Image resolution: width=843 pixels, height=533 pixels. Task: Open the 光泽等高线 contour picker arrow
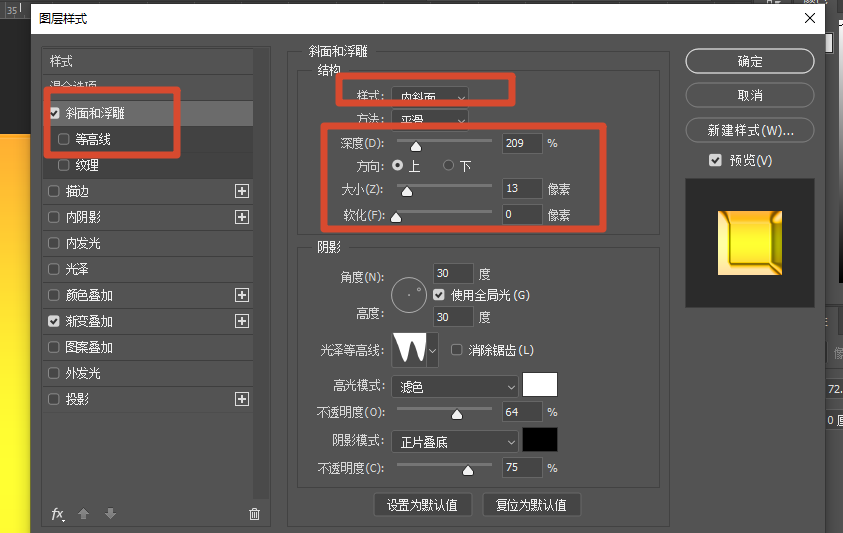pos(432,350)
